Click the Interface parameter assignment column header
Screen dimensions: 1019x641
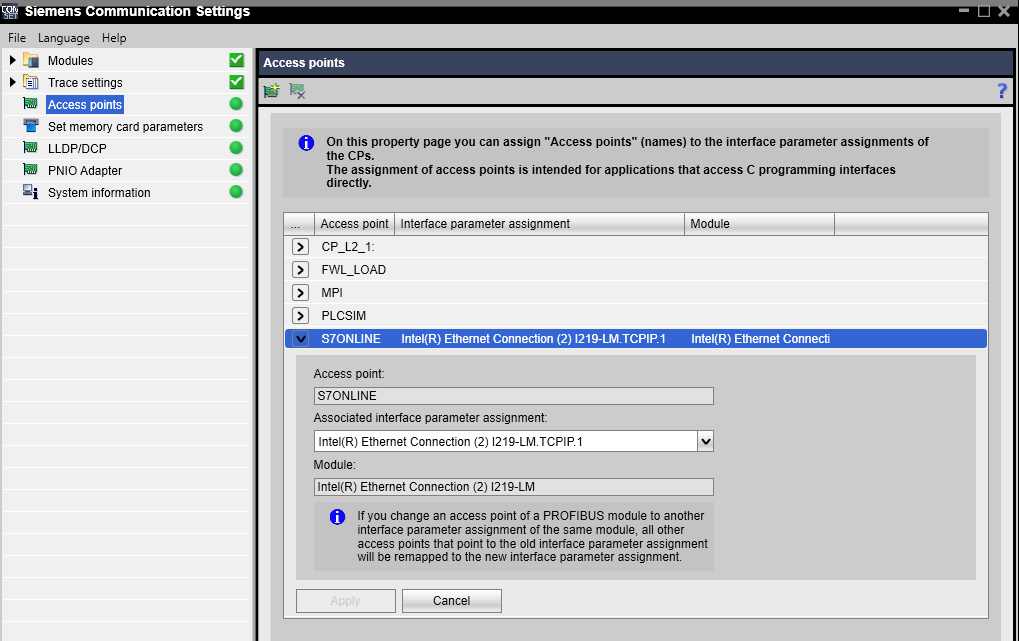pos(539,224)
